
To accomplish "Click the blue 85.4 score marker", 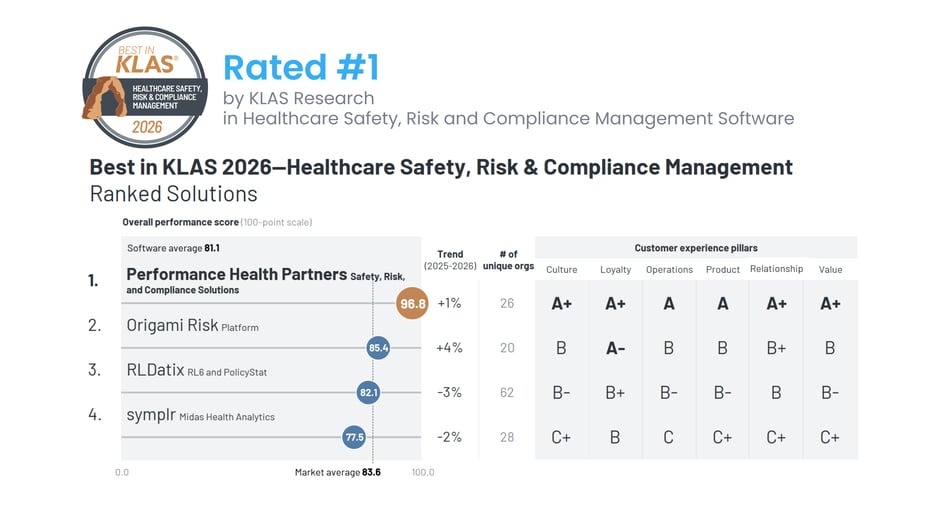I will click(x=378, y=348).
